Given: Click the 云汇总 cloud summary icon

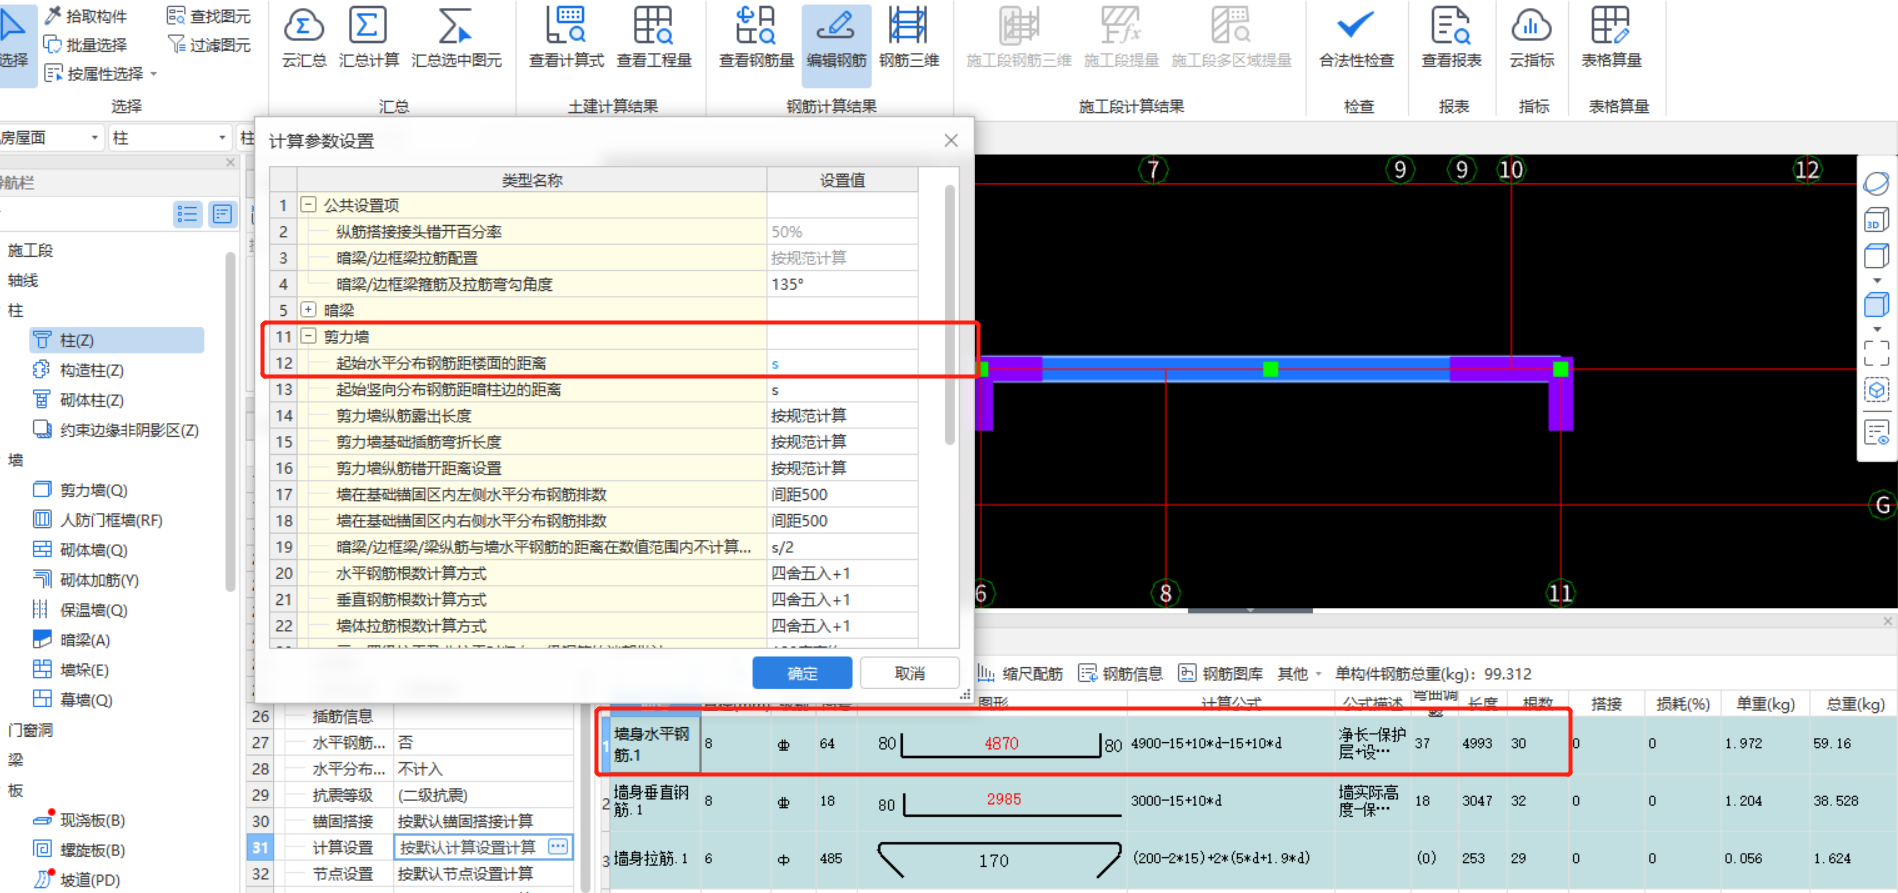Looking at the screenshot, I should click(304, 38).
